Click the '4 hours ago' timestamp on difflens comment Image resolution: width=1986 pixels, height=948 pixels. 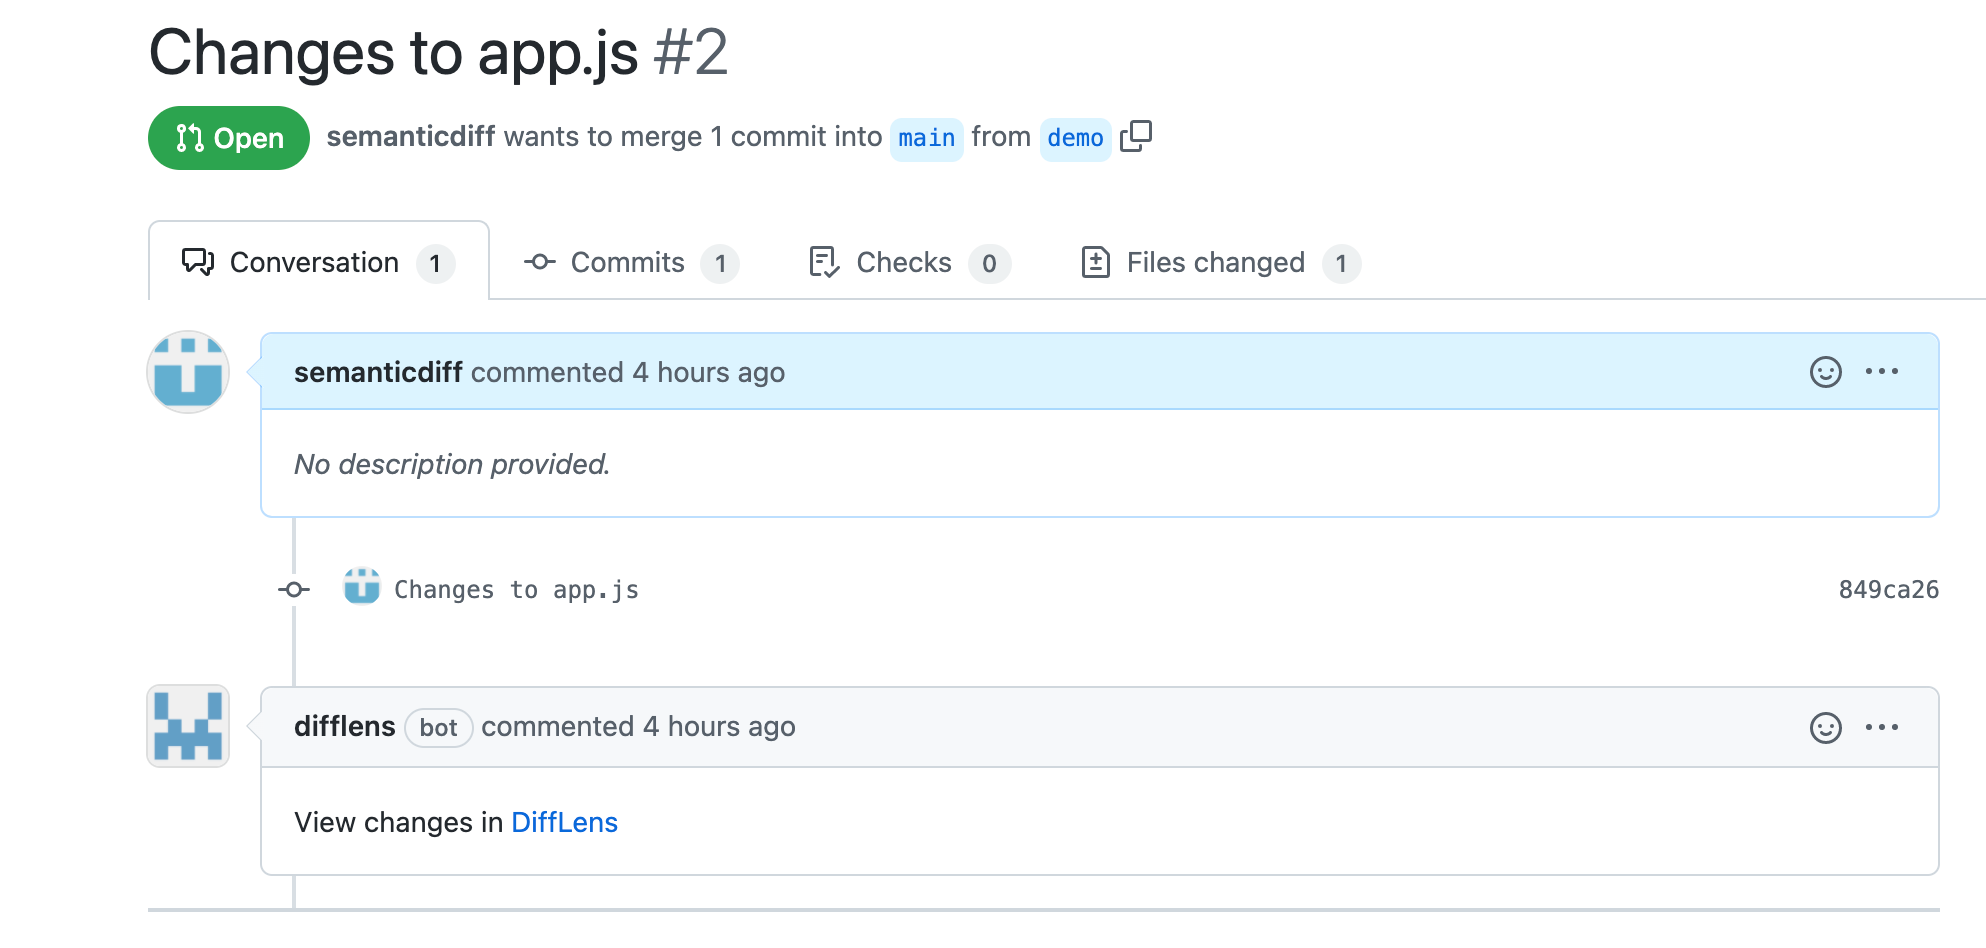[720, 726]
